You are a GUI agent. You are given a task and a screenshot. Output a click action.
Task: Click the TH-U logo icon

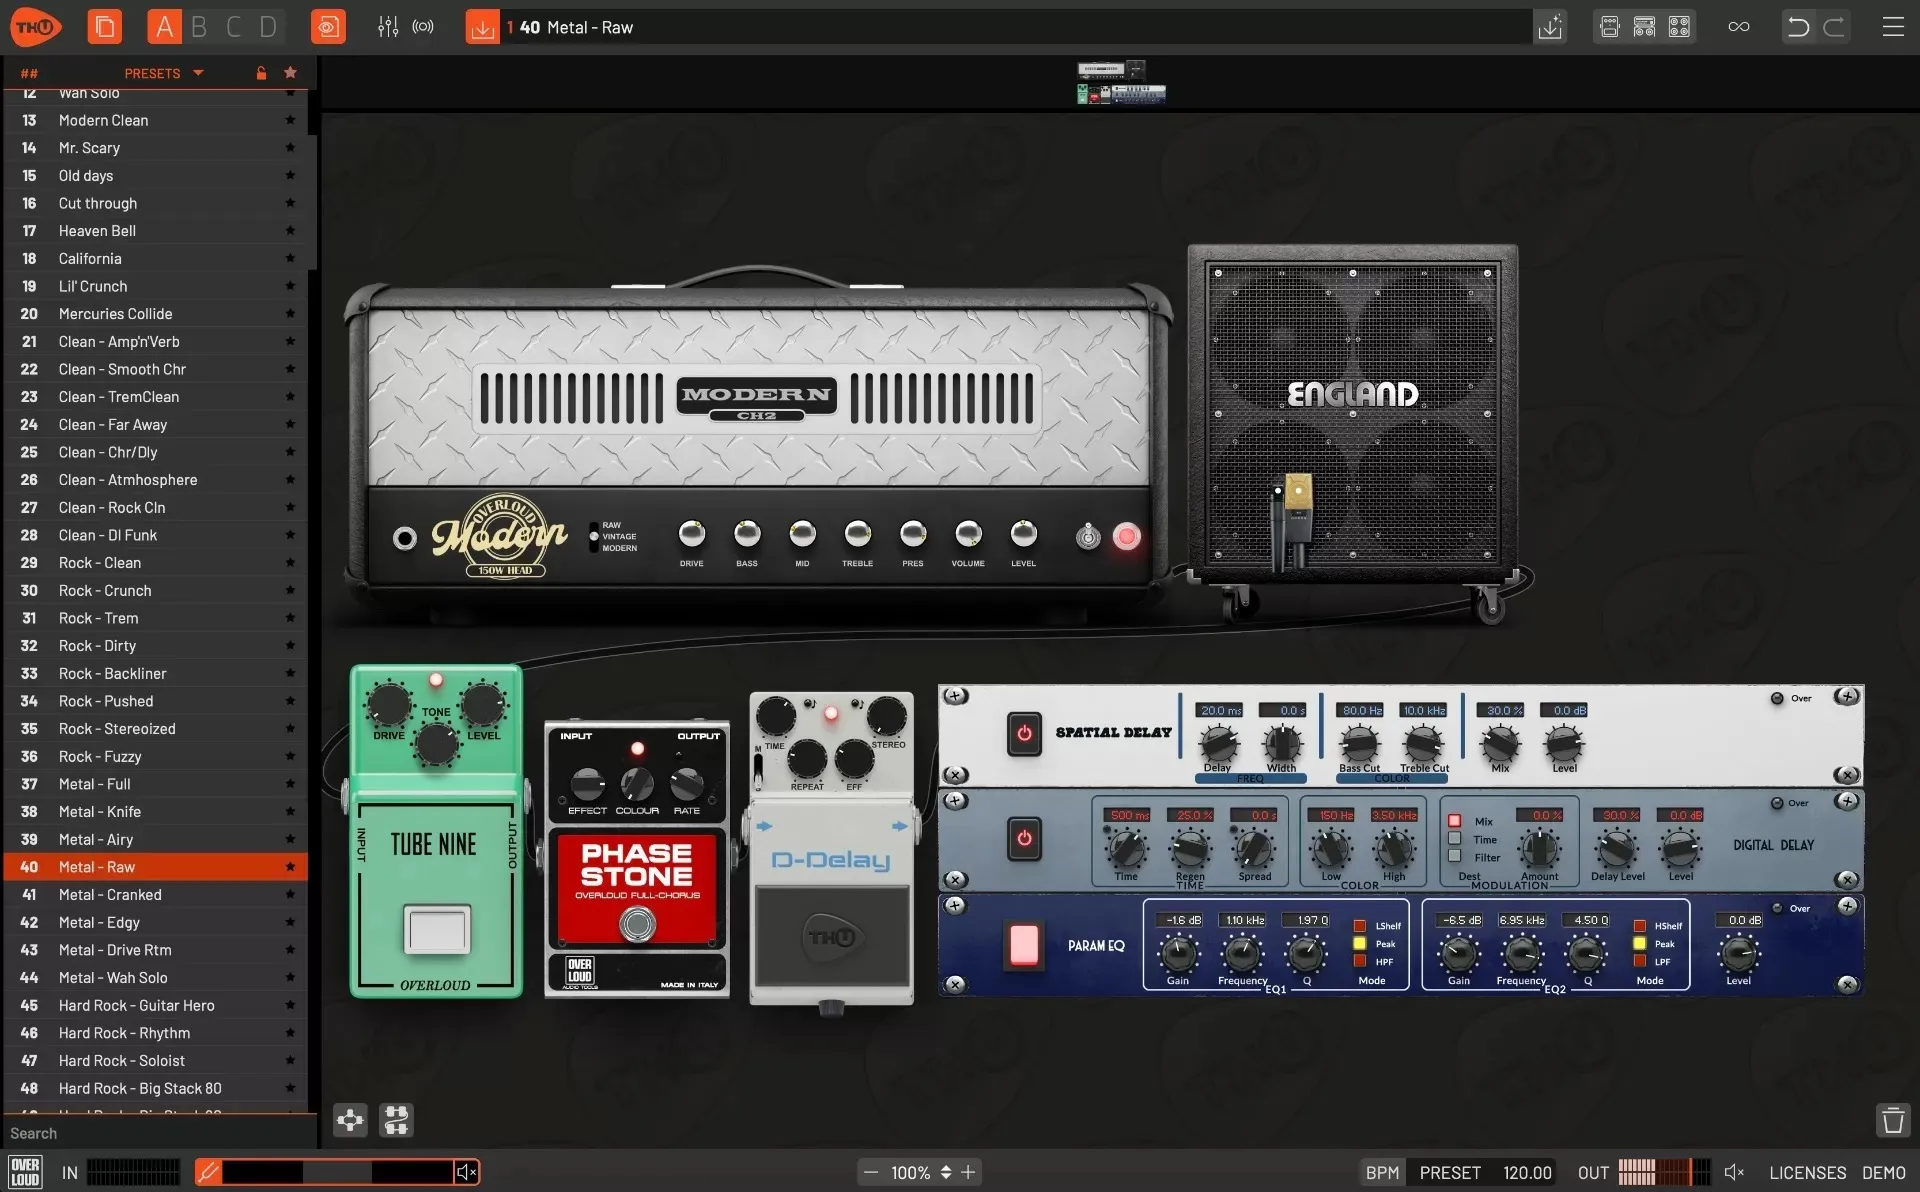(x=35, y=27)
